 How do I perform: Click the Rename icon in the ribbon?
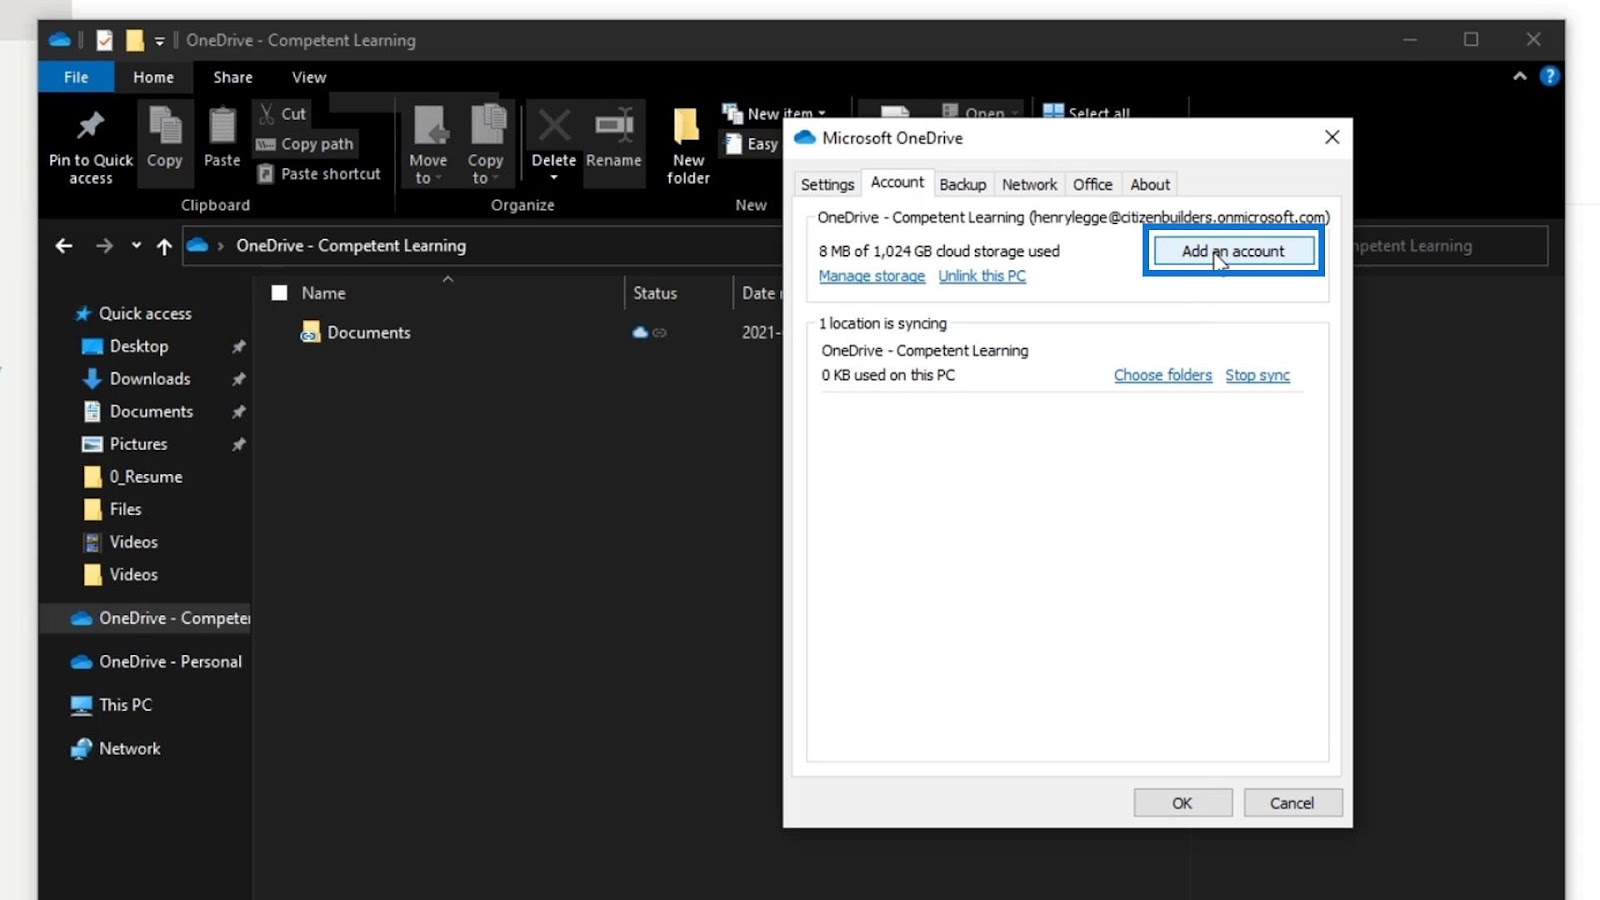coord(614,127)
